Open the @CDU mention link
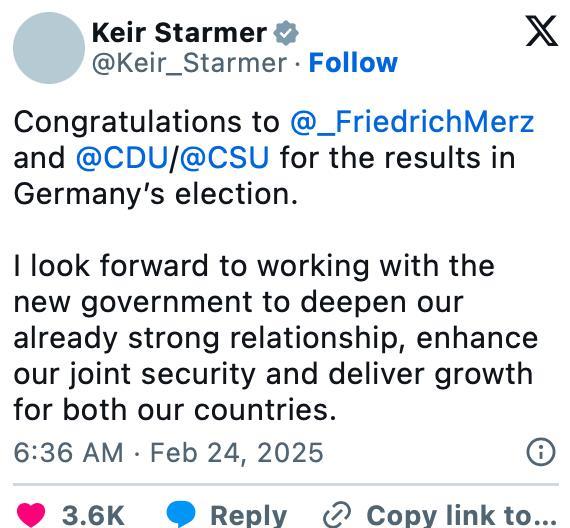The width and height of the screenshot is (570, 528). point(123,158)
